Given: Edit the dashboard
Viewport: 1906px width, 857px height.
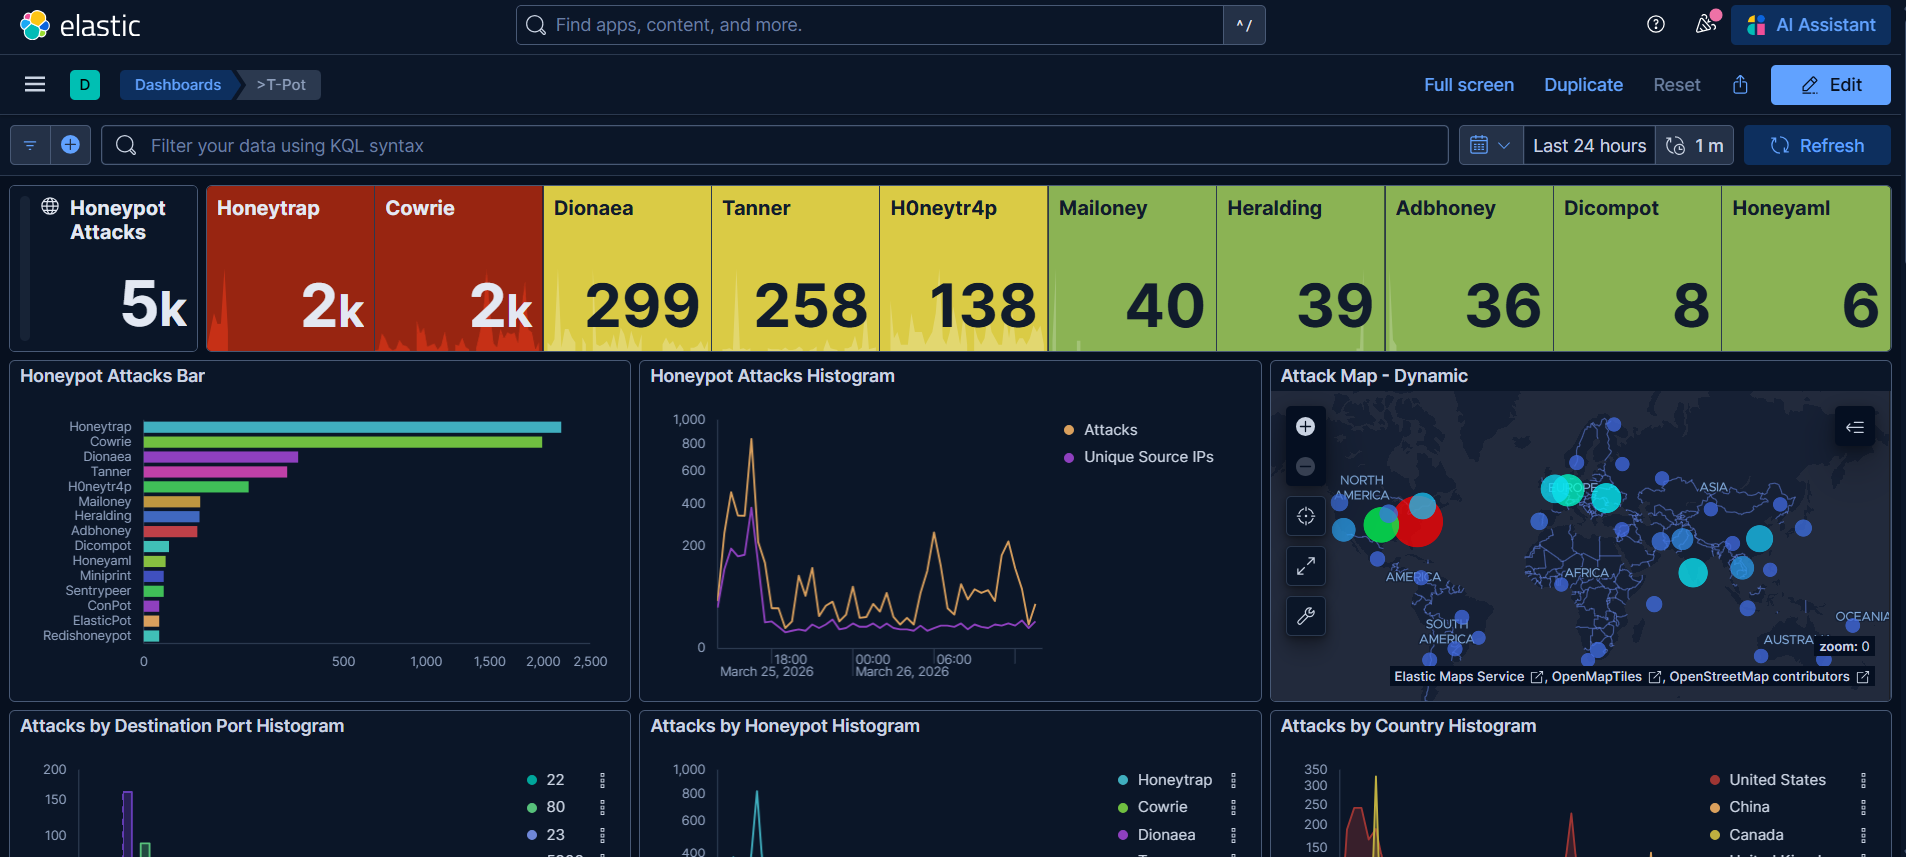Looking at the screenshot, I should (x=1830, y=85).
